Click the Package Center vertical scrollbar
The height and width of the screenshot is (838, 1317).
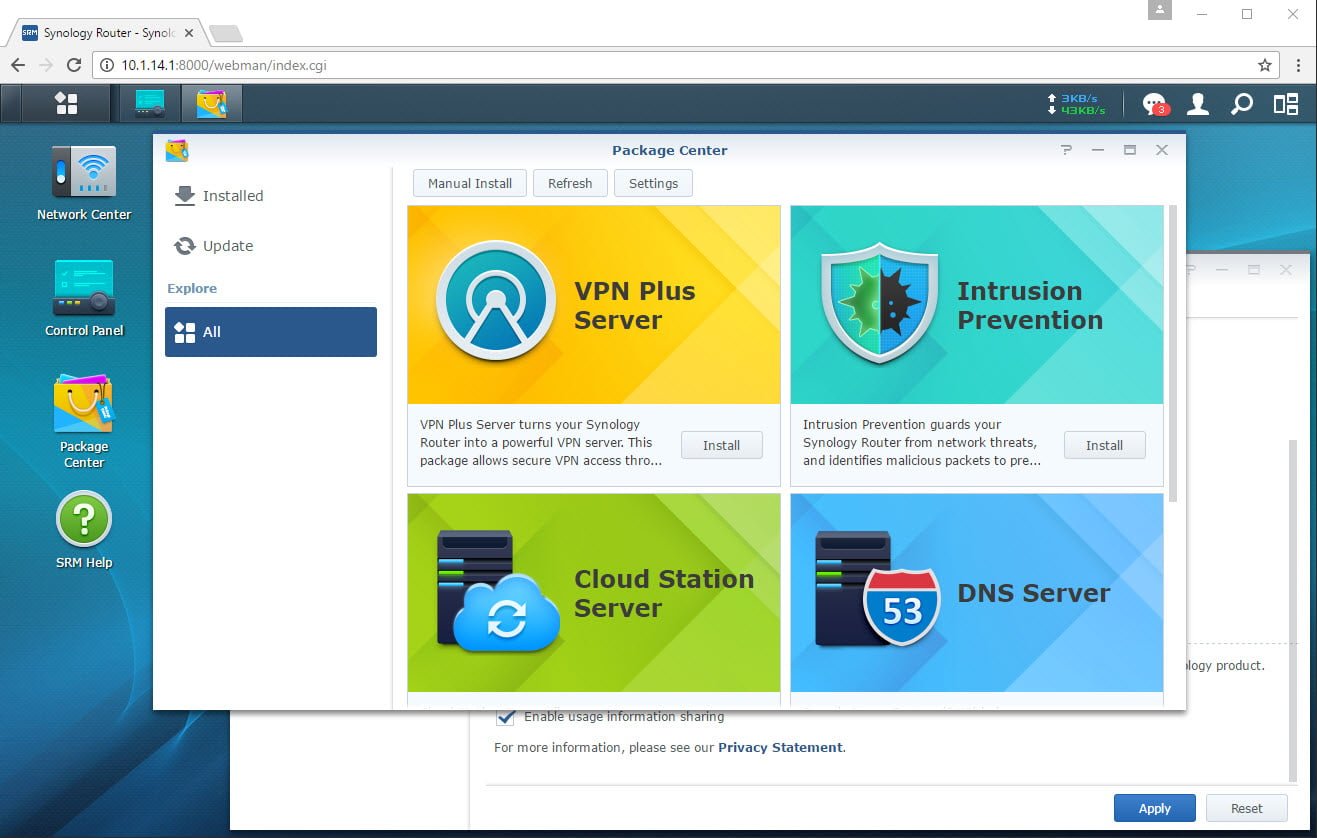(1173, 353)
